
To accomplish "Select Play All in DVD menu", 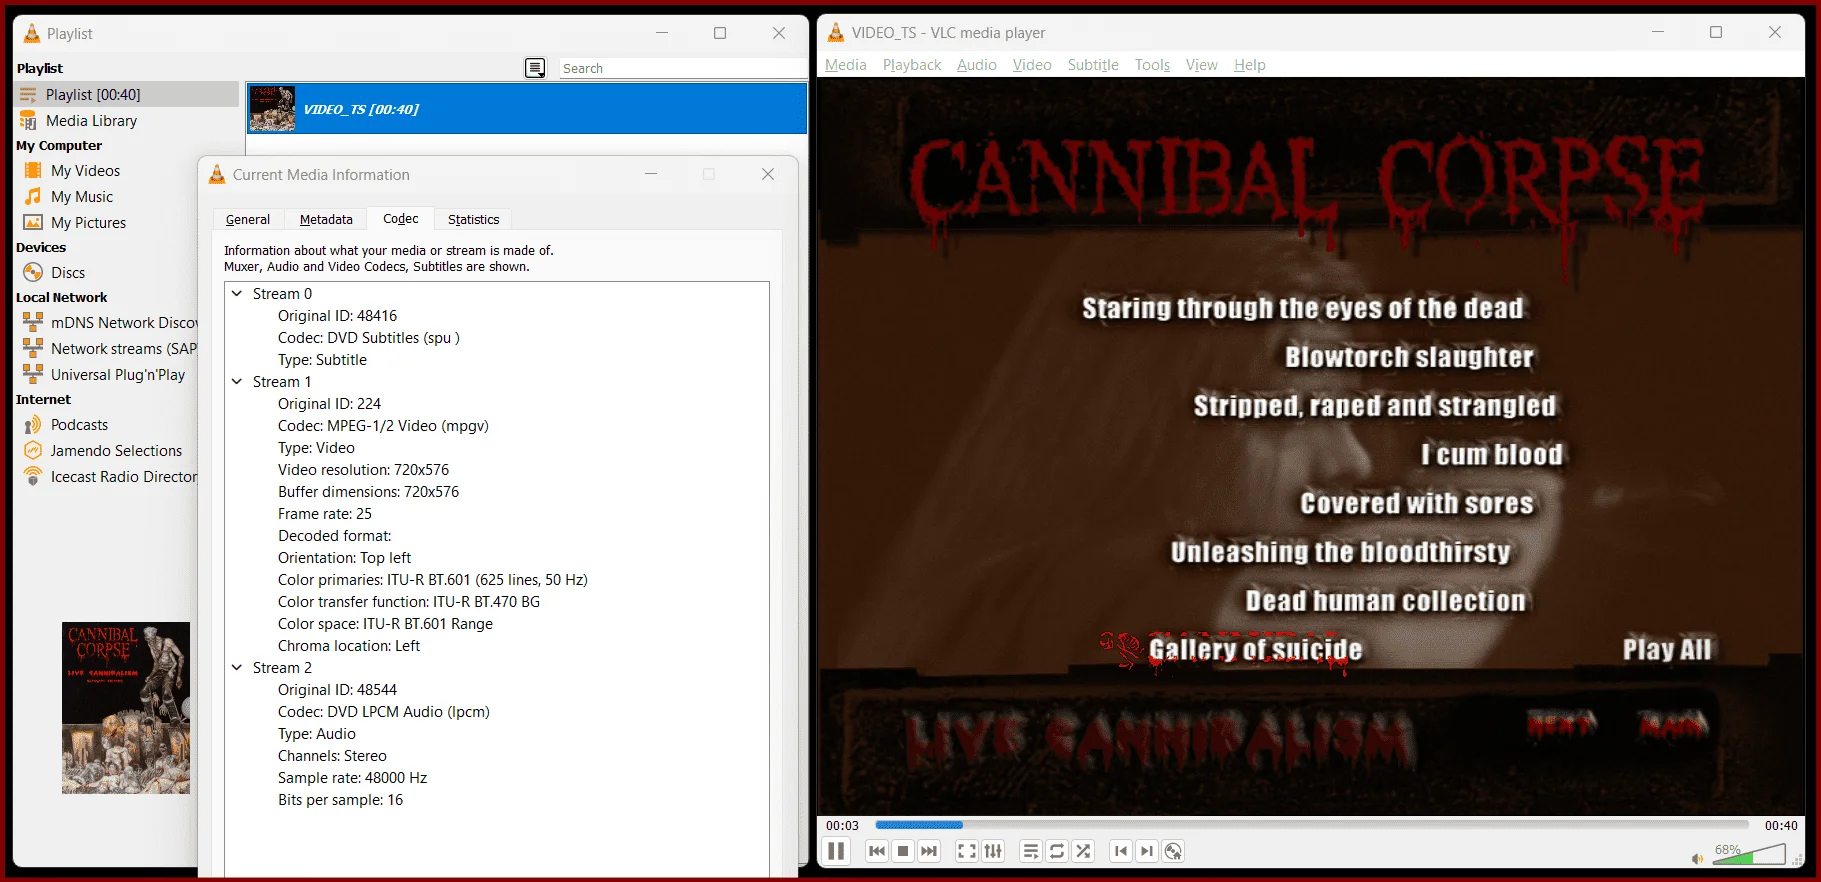I will pyautogui.click(x=1666, y=650).
